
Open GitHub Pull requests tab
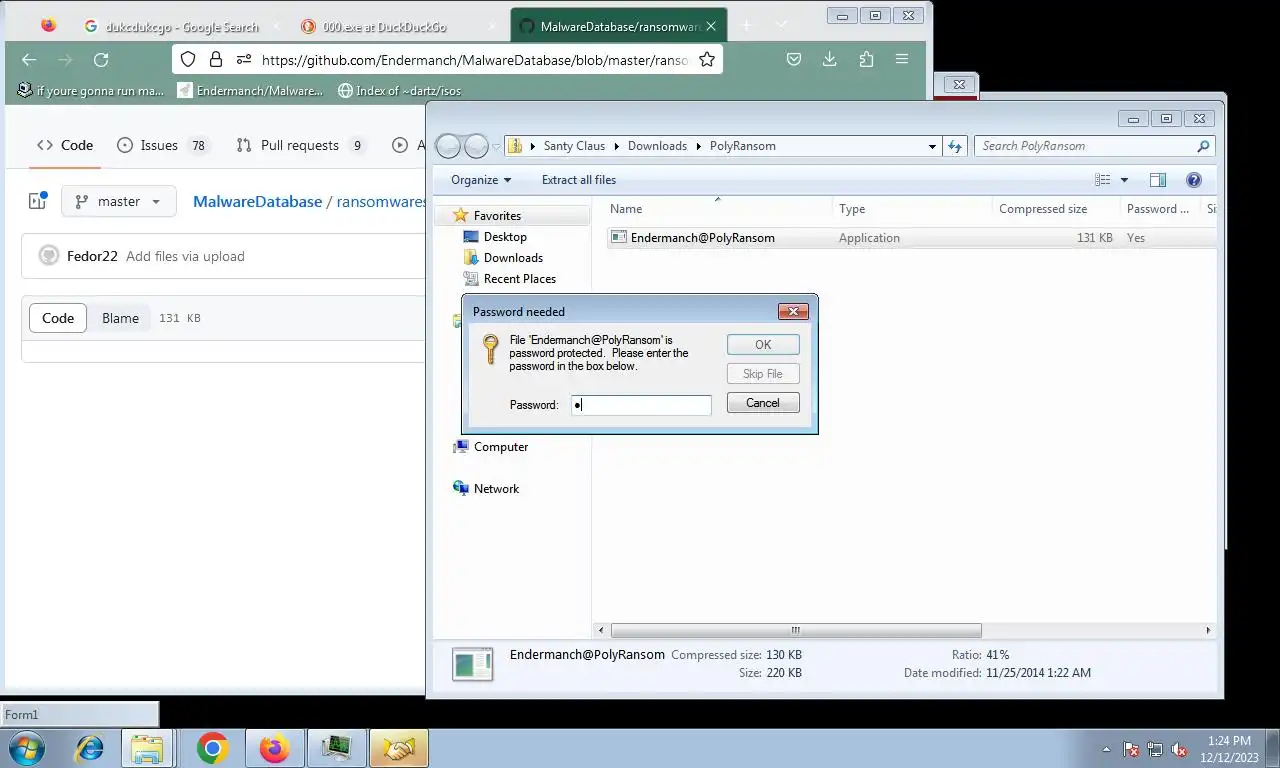300,145
